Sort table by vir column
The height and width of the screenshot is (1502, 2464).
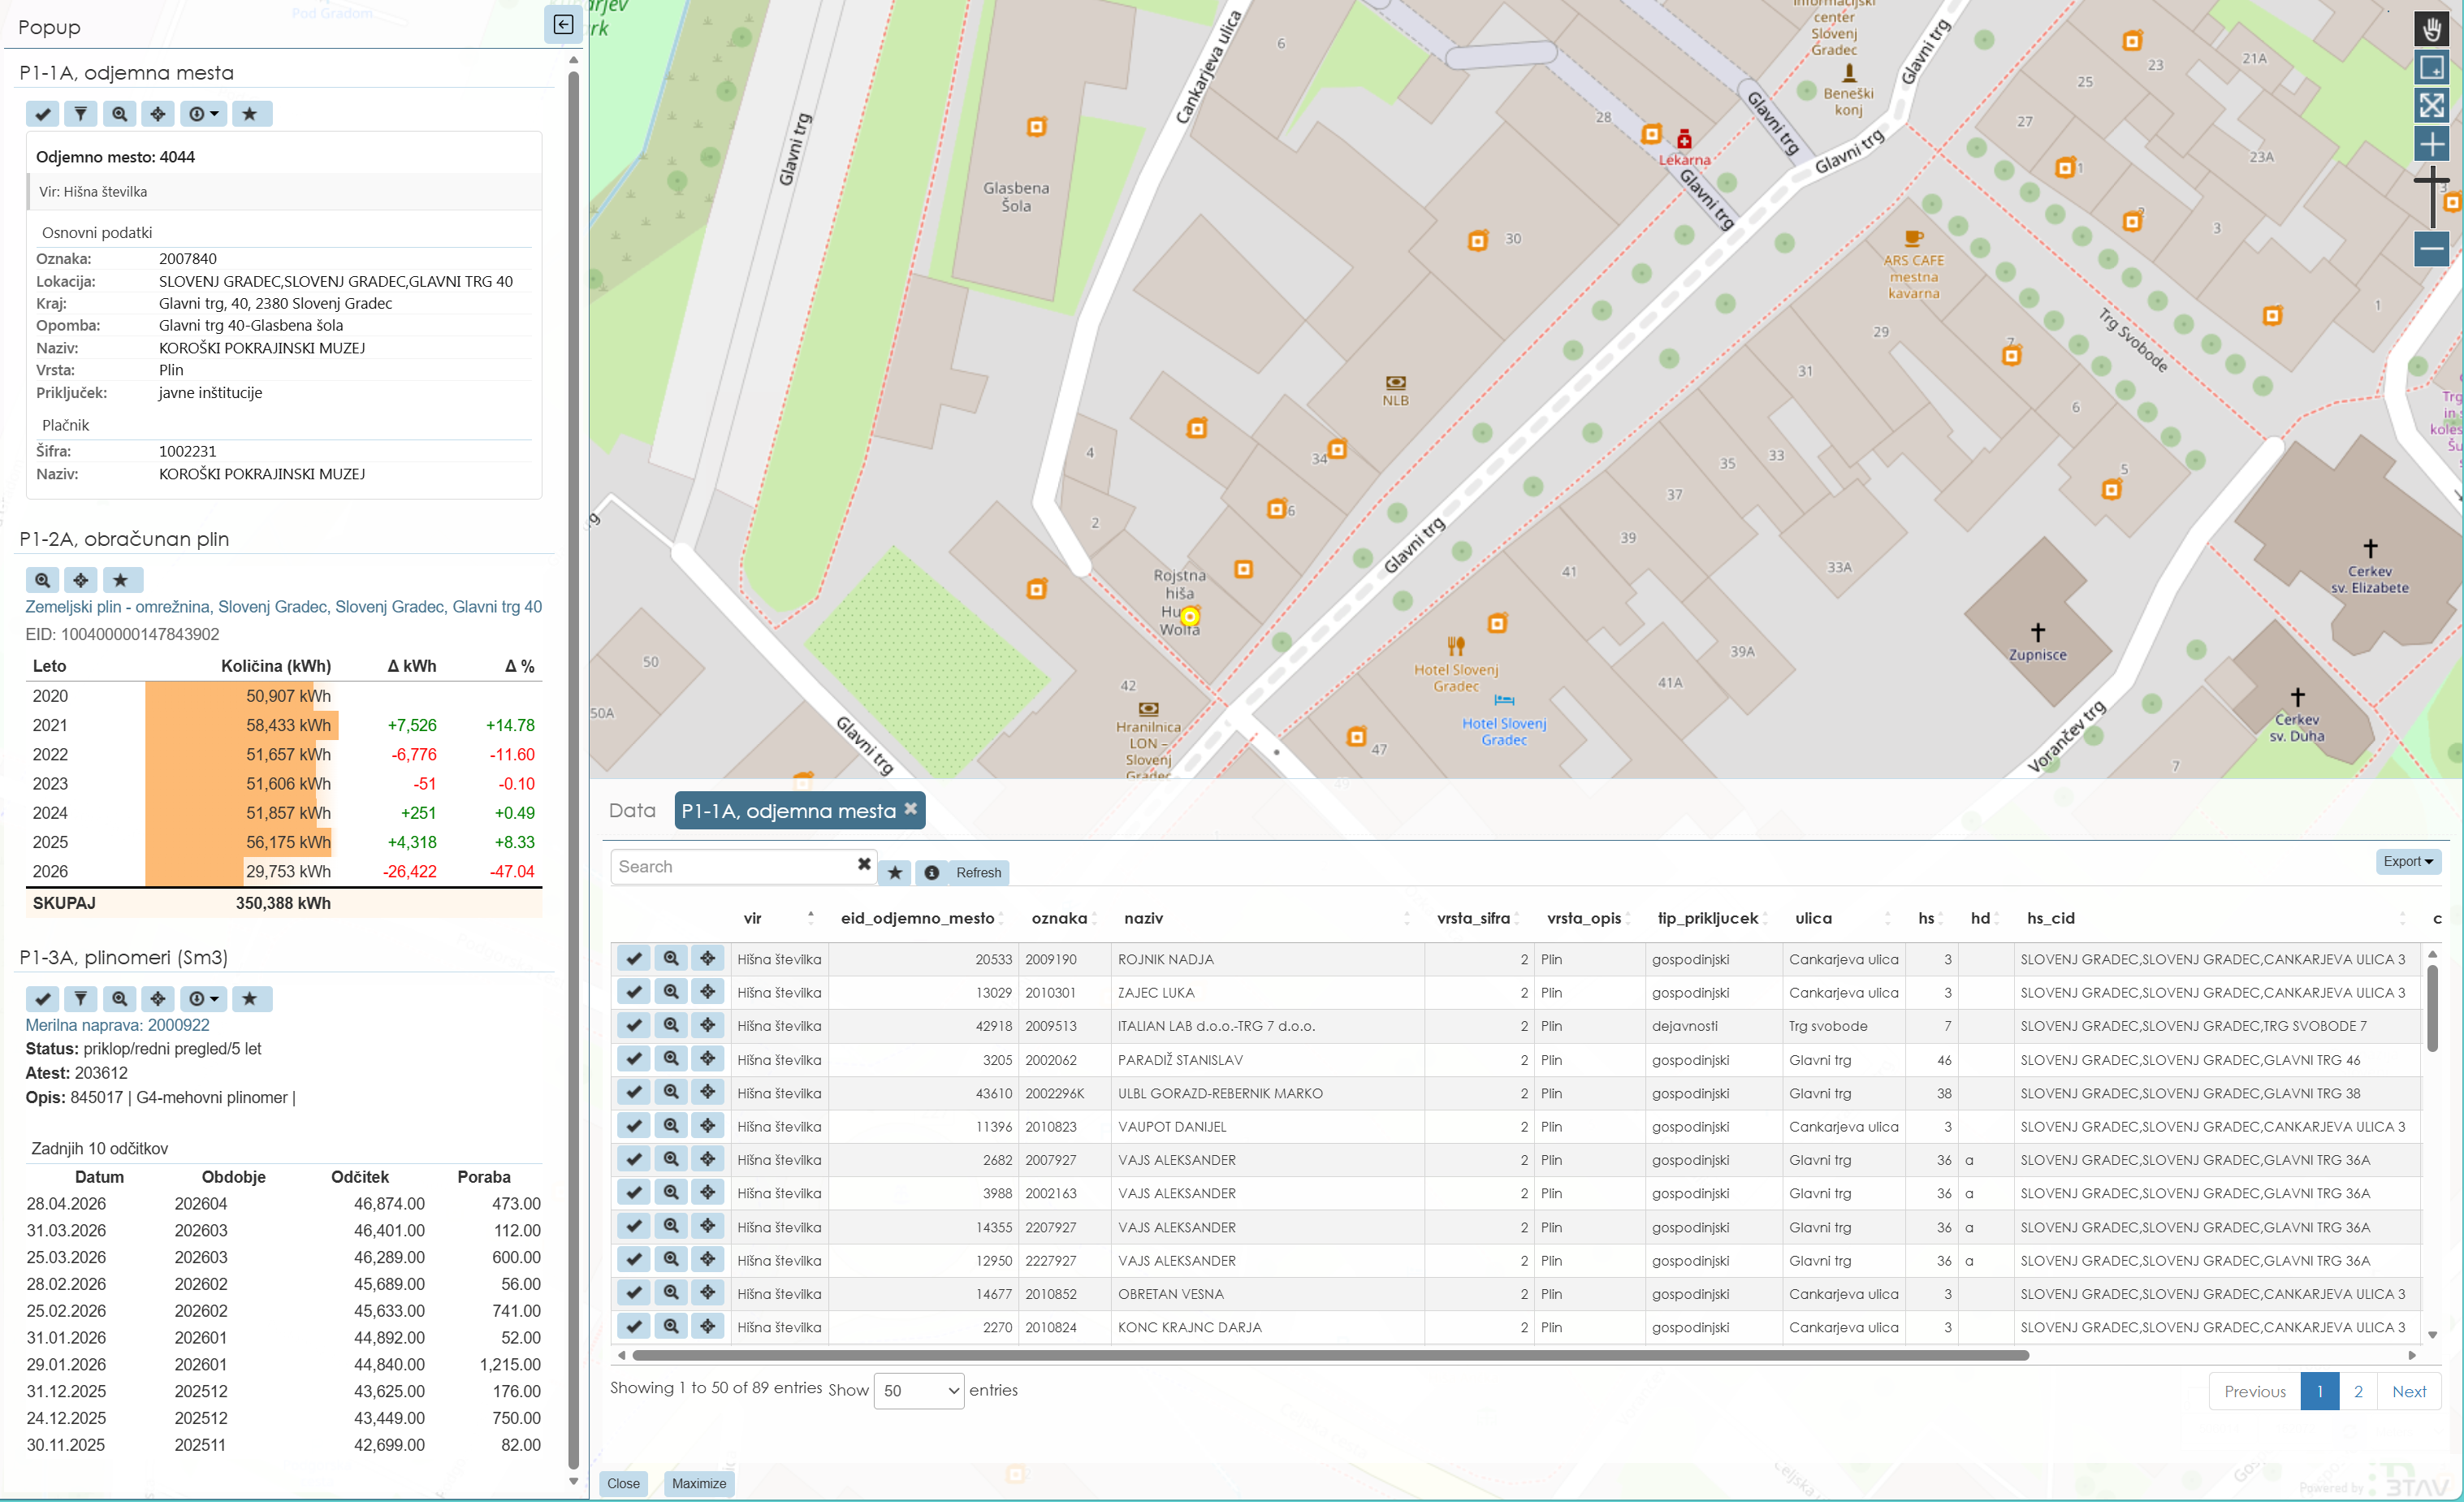(x=777, y=918)
